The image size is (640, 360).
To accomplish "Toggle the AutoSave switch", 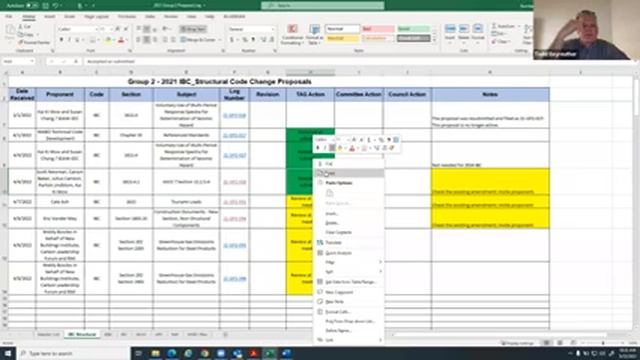I will tap(32, 6).
